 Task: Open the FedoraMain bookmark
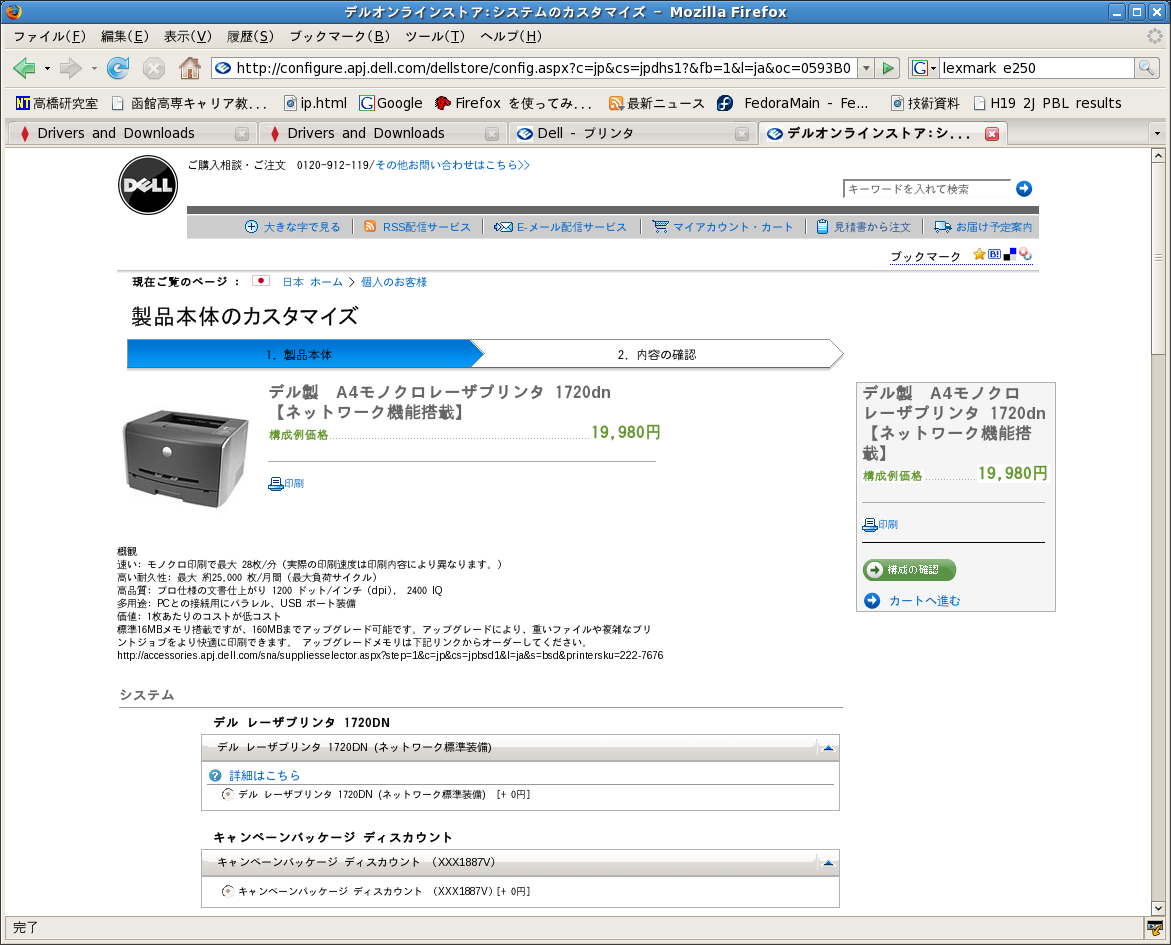coord(792,103)
